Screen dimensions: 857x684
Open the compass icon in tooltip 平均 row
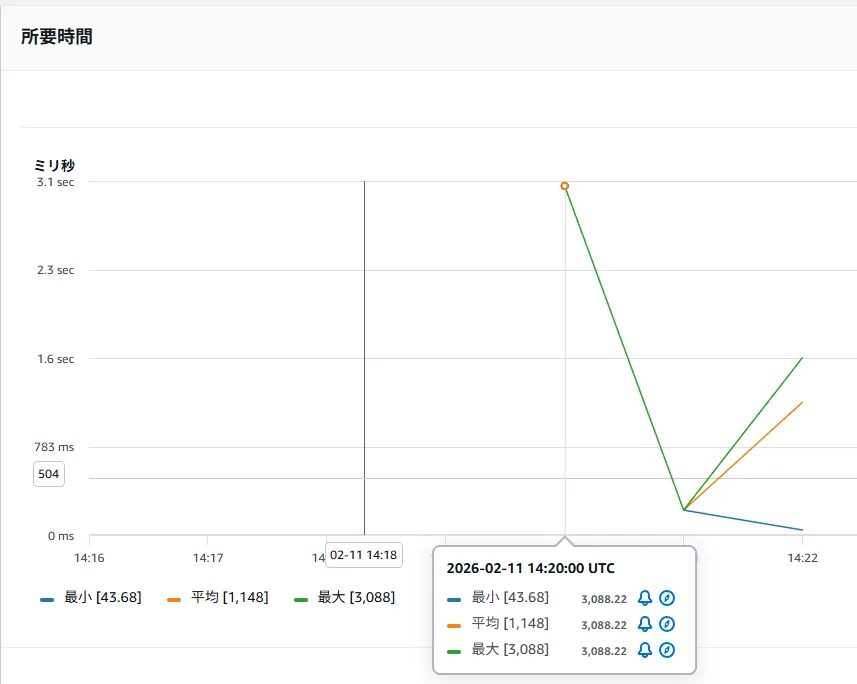click(667, 624)
